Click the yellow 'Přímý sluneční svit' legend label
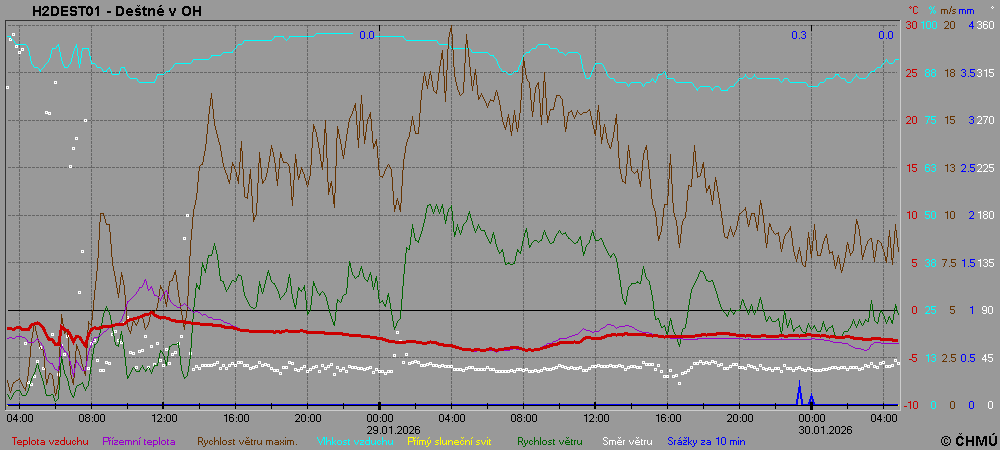 coord(456,440)
